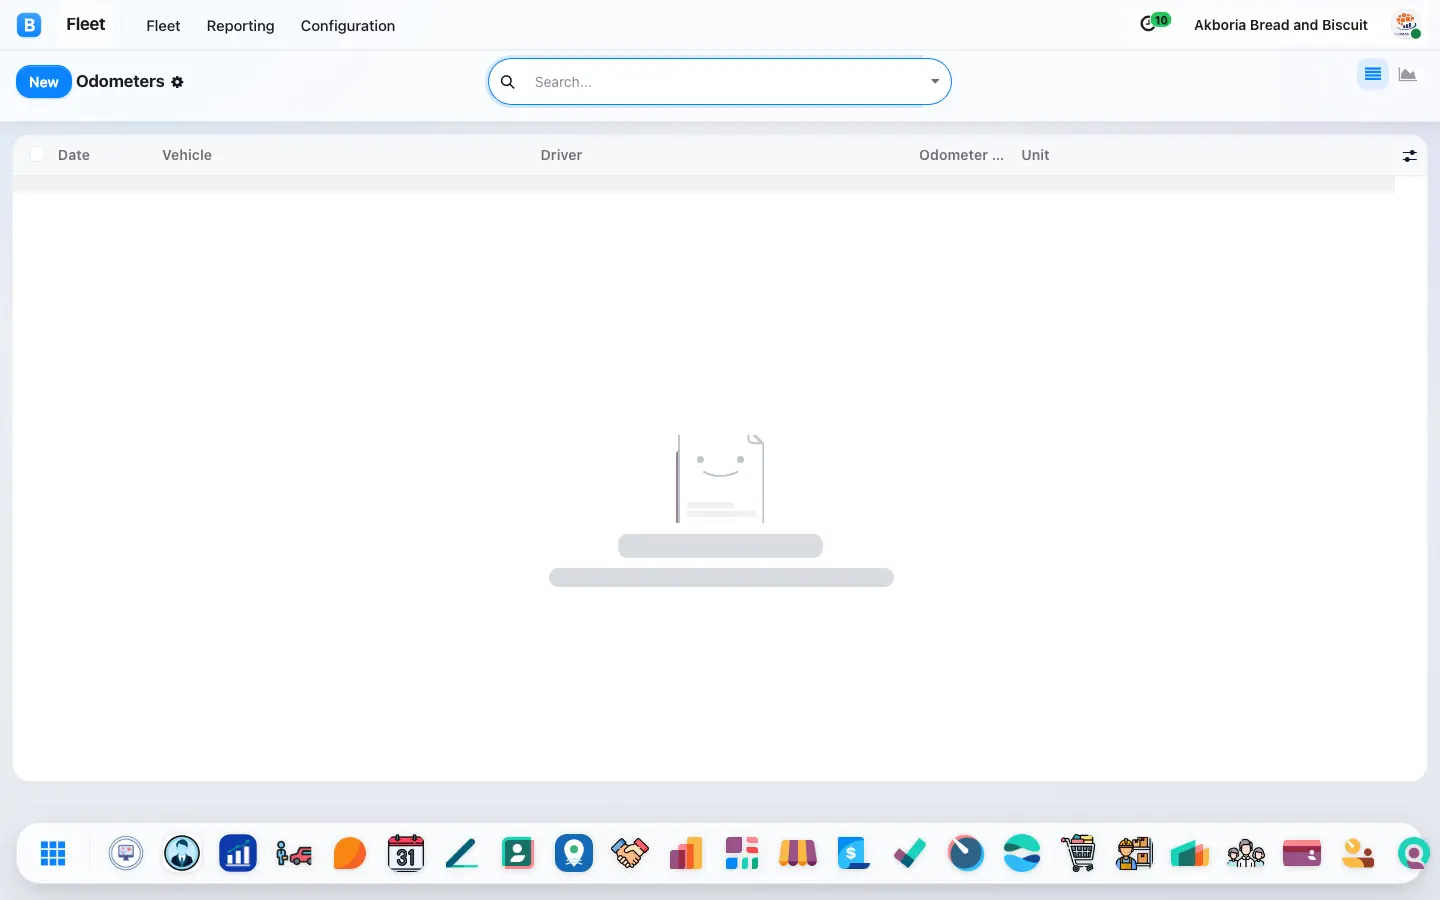
Task: Open the Reporting menu
Action: 240,26
